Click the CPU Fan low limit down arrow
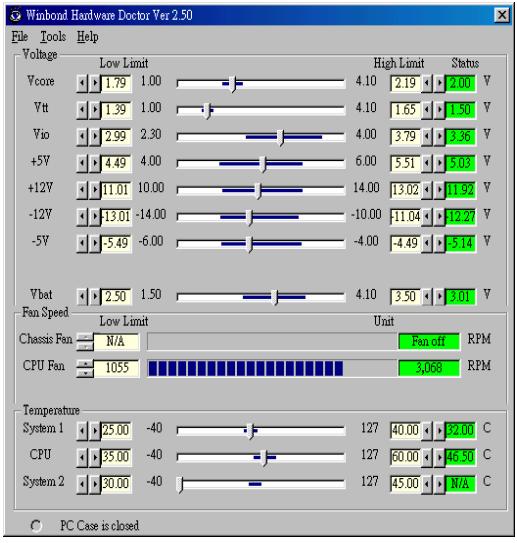The width and height of the screenshot is (517, 543). (85, 373)
